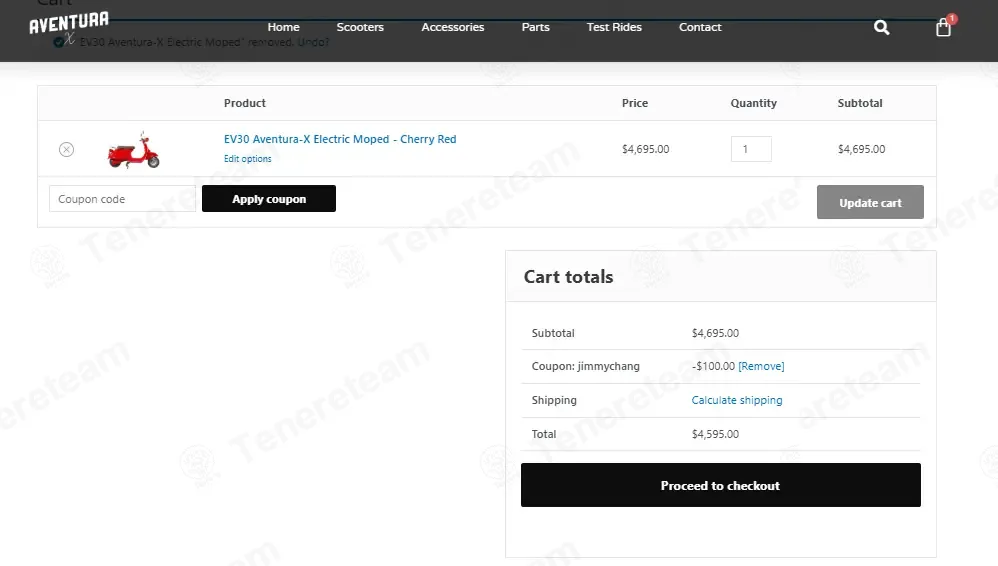Go to the Home menu item
Screen dimensions: 998x566
283,27
